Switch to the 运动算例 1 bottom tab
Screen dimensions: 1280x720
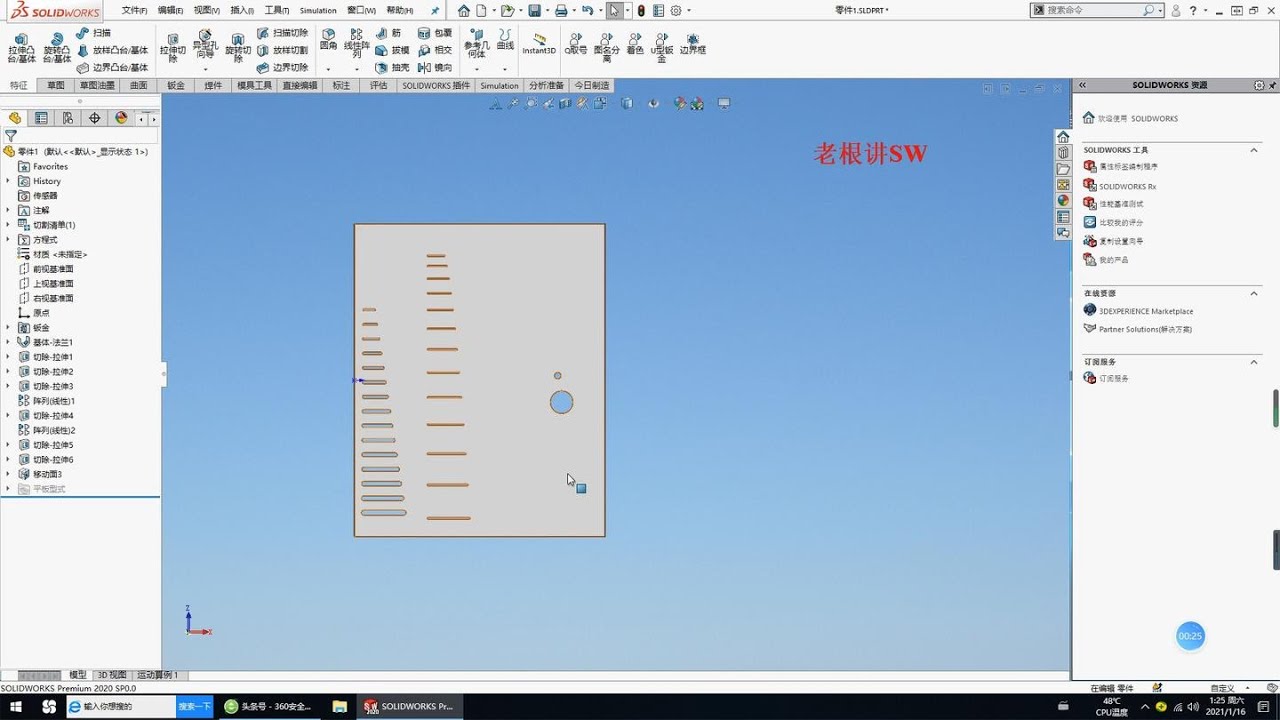tap(158, 675)
